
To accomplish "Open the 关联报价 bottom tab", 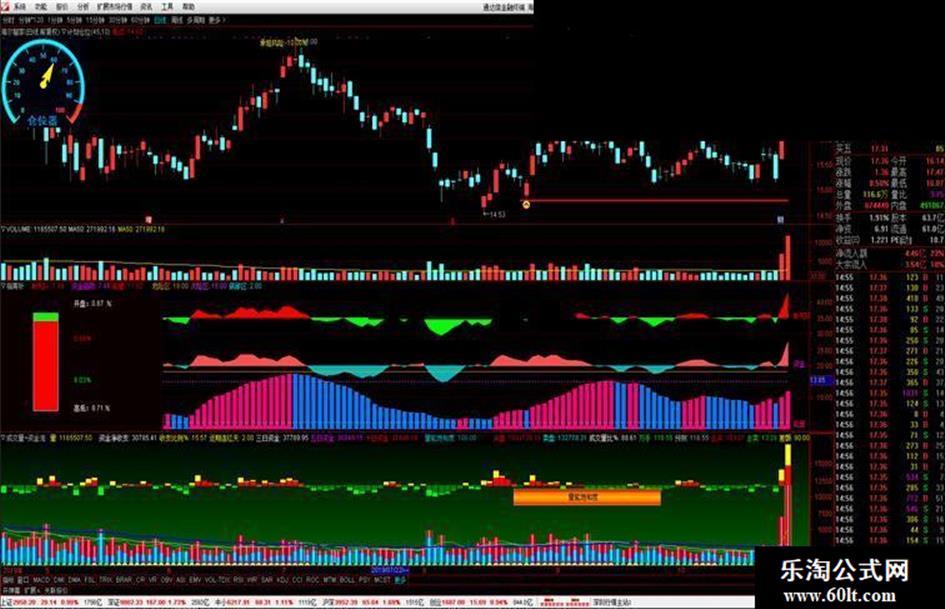I will pyautogui.click(x=56, y=591).
